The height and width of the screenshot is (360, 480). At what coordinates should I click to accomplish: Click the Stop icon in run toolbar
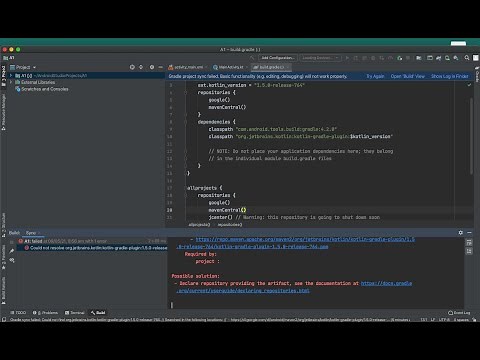click(408, 58)
